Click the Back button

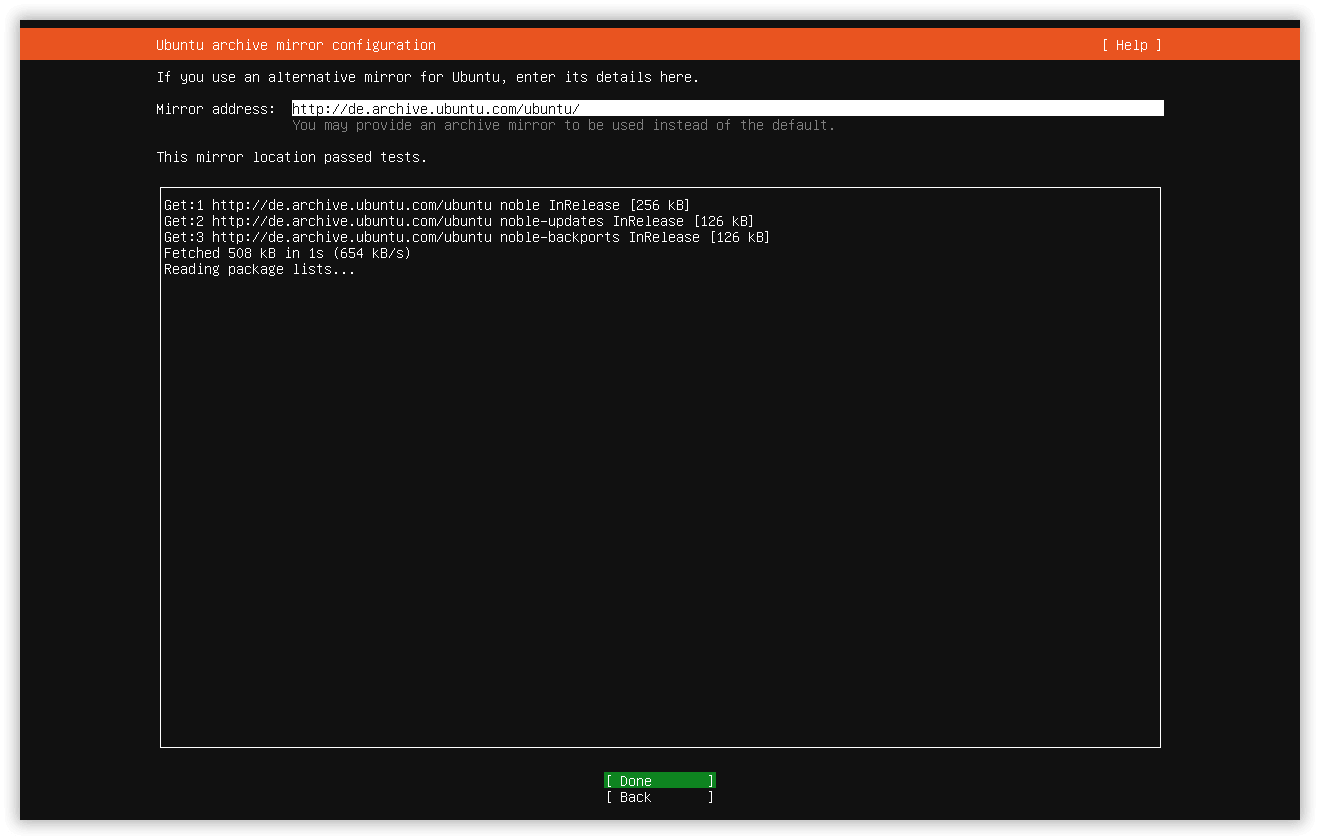coord(660,797)
